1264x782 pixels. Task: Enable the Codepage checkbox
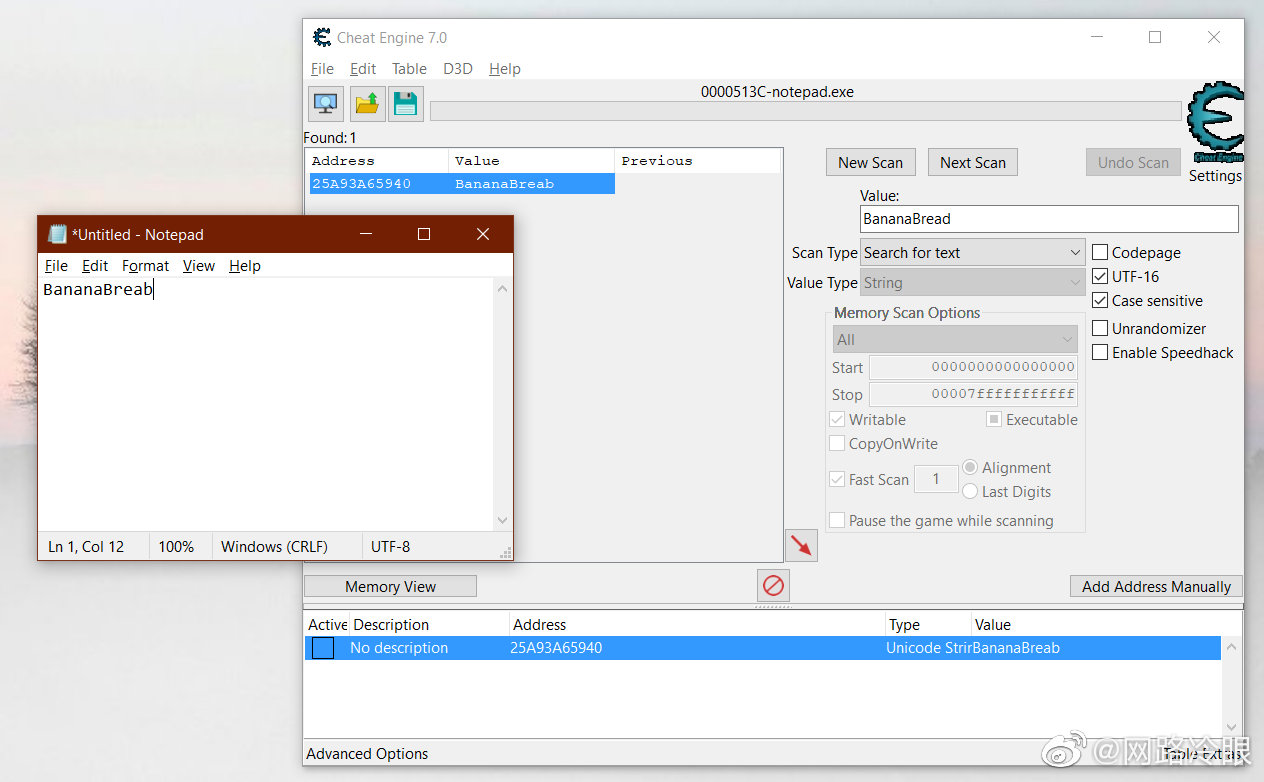click(1100, 253)
